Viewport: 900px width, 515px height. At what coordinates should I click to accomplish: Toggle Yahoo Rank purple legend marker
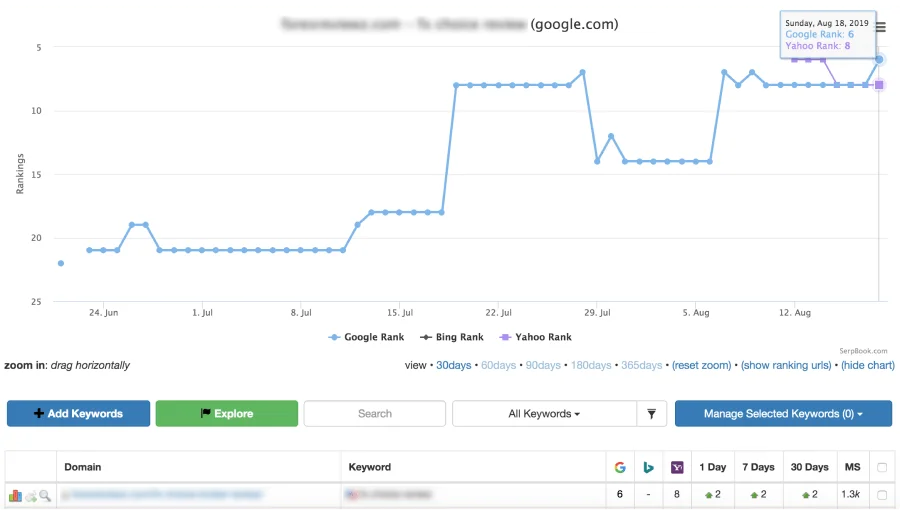tap(506, 337)
